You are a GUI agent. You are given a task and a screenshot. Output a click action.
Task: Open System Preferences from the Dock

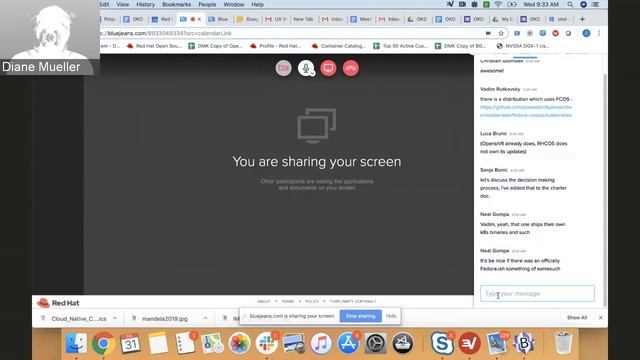375,343
